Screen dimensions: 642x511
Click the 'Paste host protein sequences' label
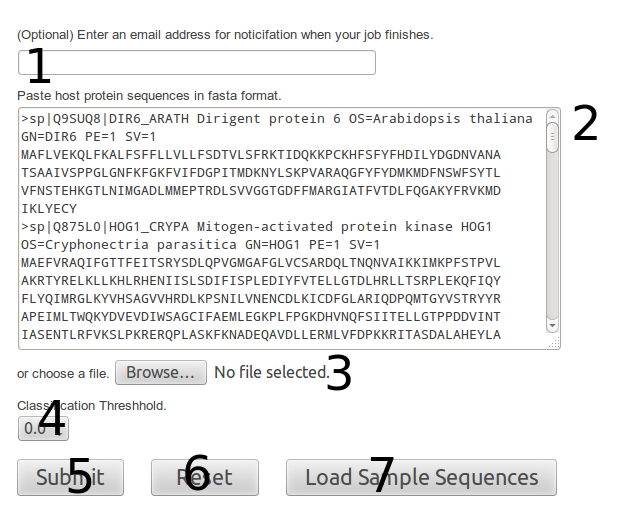click(x=149, y=96)
